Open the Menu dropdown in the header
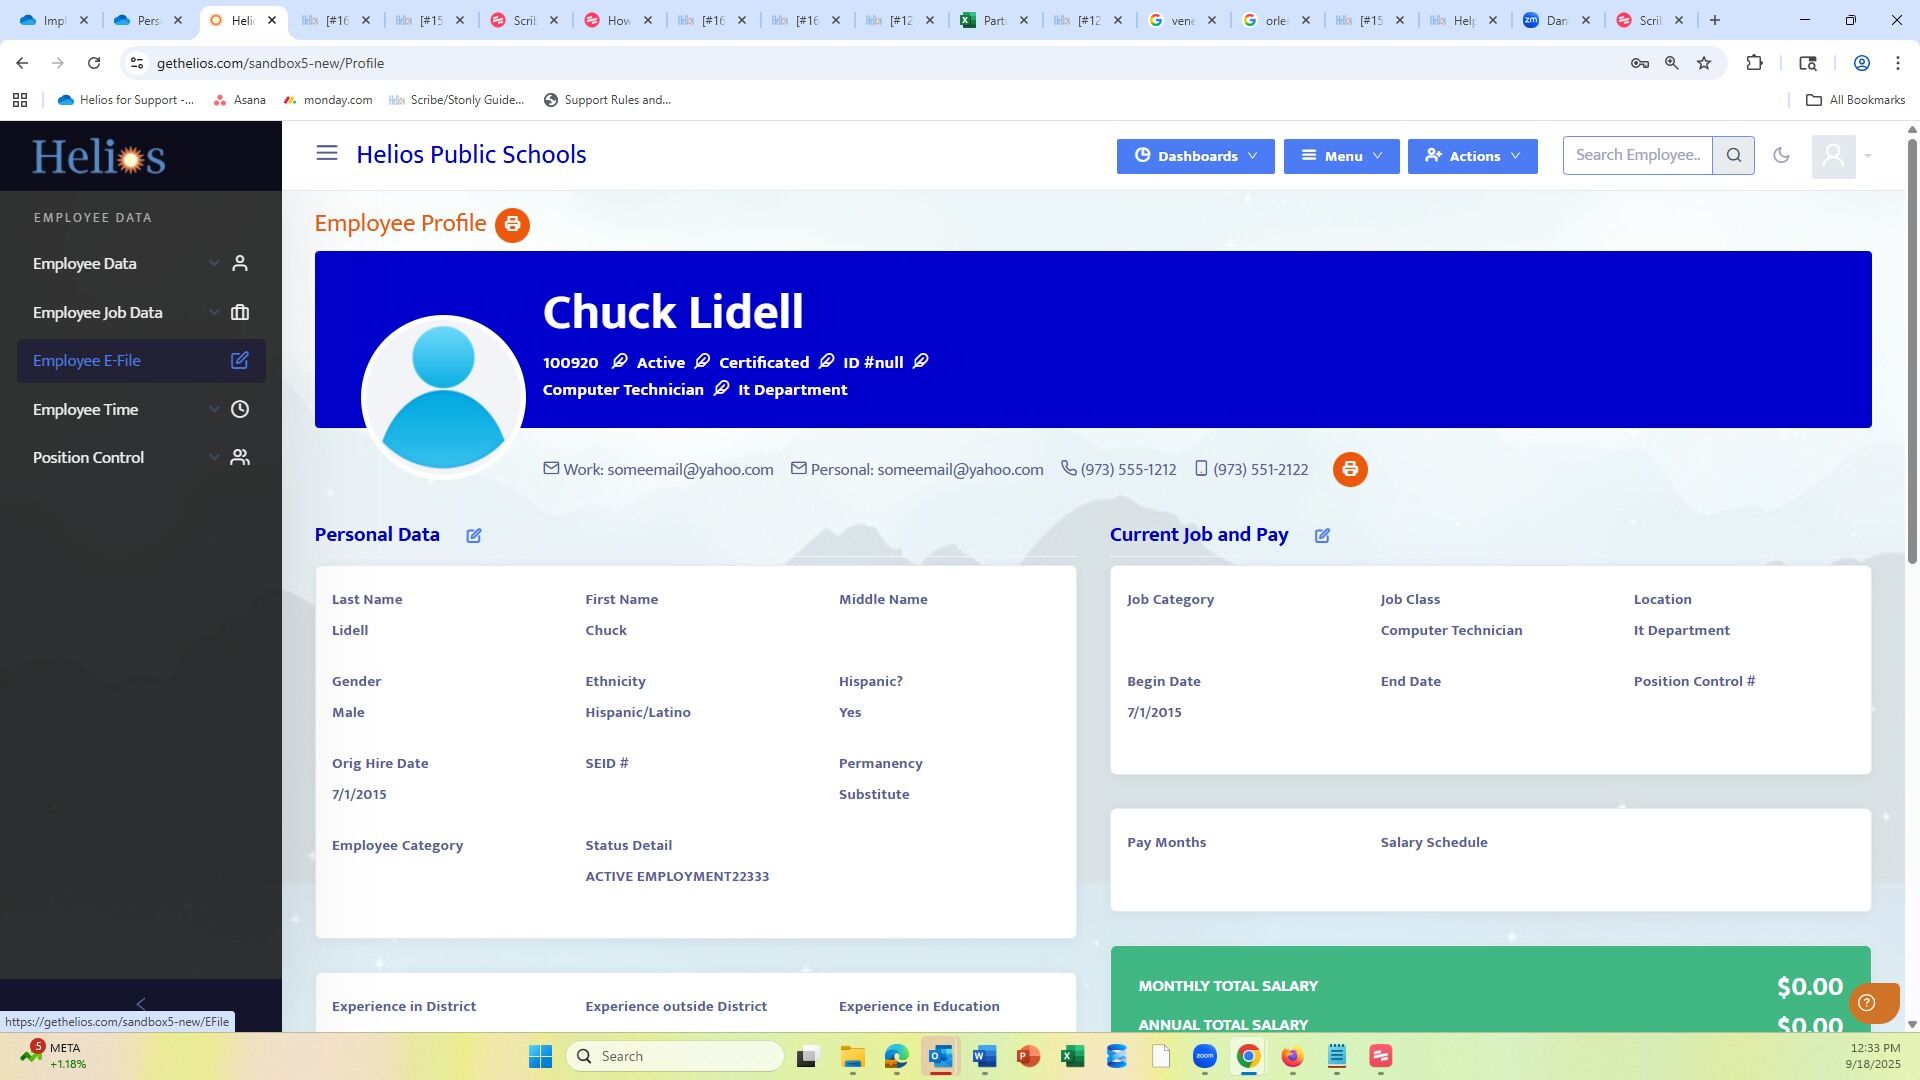1920x1080 pixels. click(x=1341, y=156)
